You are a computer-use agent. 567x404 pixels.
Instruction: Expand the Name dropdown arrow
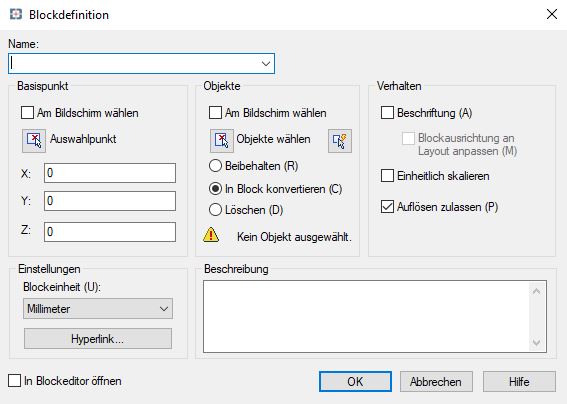tap(266, 64)
